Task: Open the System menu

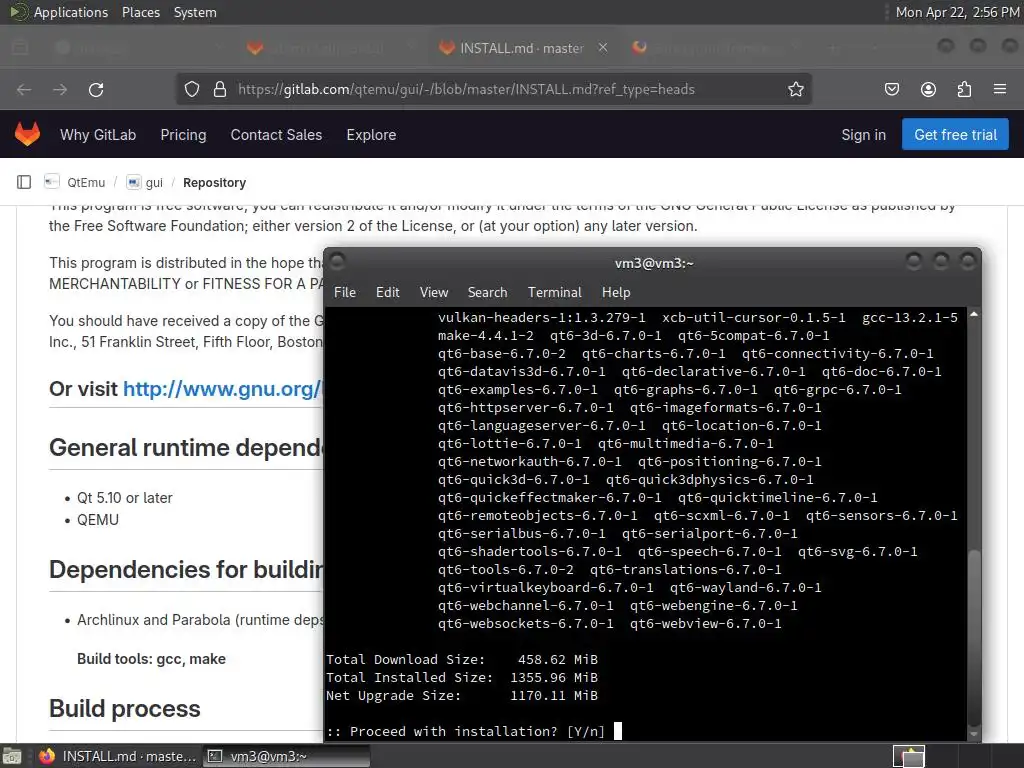Action: (195, 12)
